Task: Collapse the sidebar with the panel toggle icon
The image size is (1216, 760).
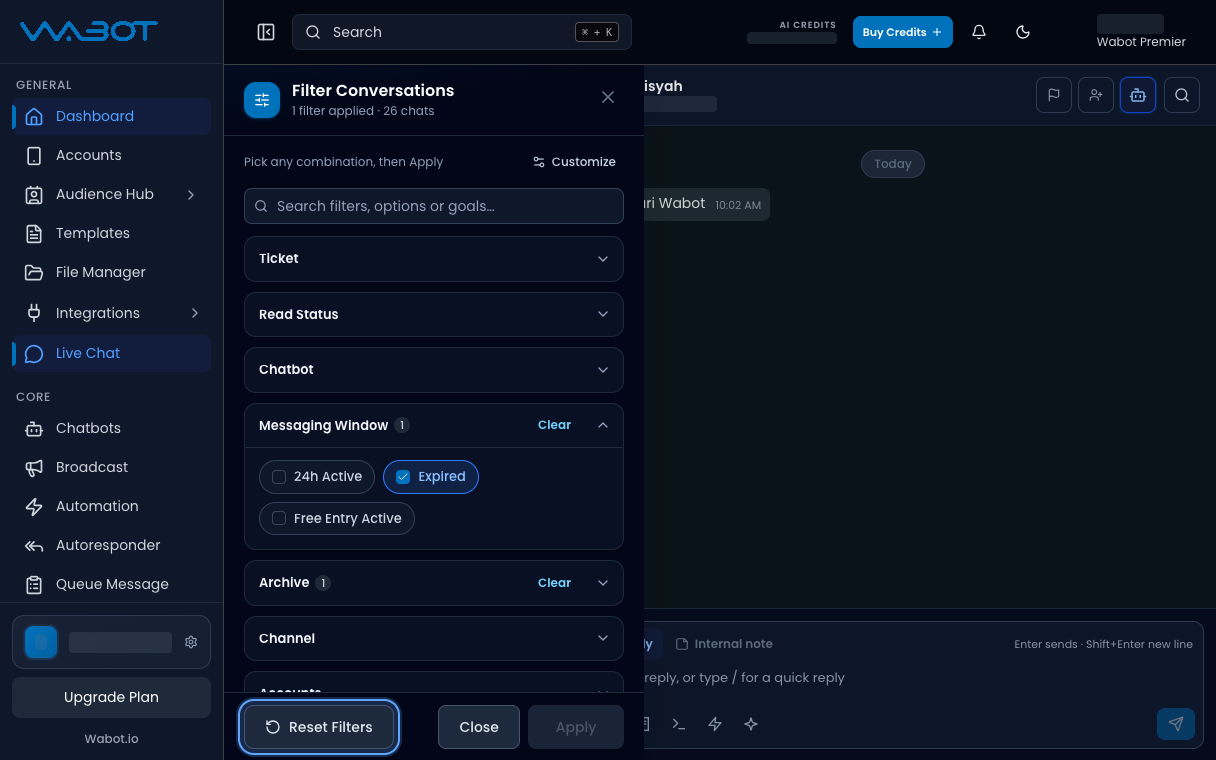Action: pos(266,32)
